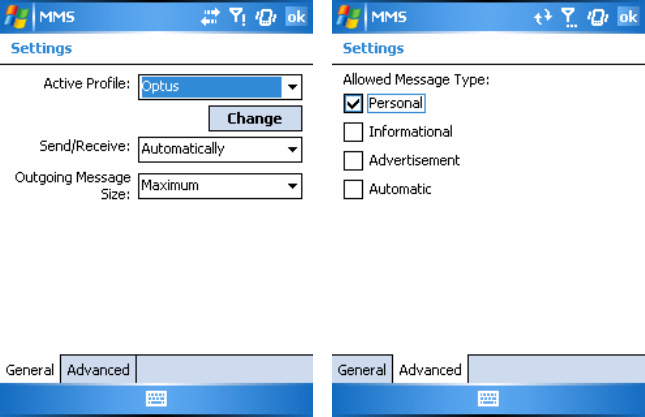645x417 pixels.
Task: Tap signal antenna icon in right screen
Action: 569,18
